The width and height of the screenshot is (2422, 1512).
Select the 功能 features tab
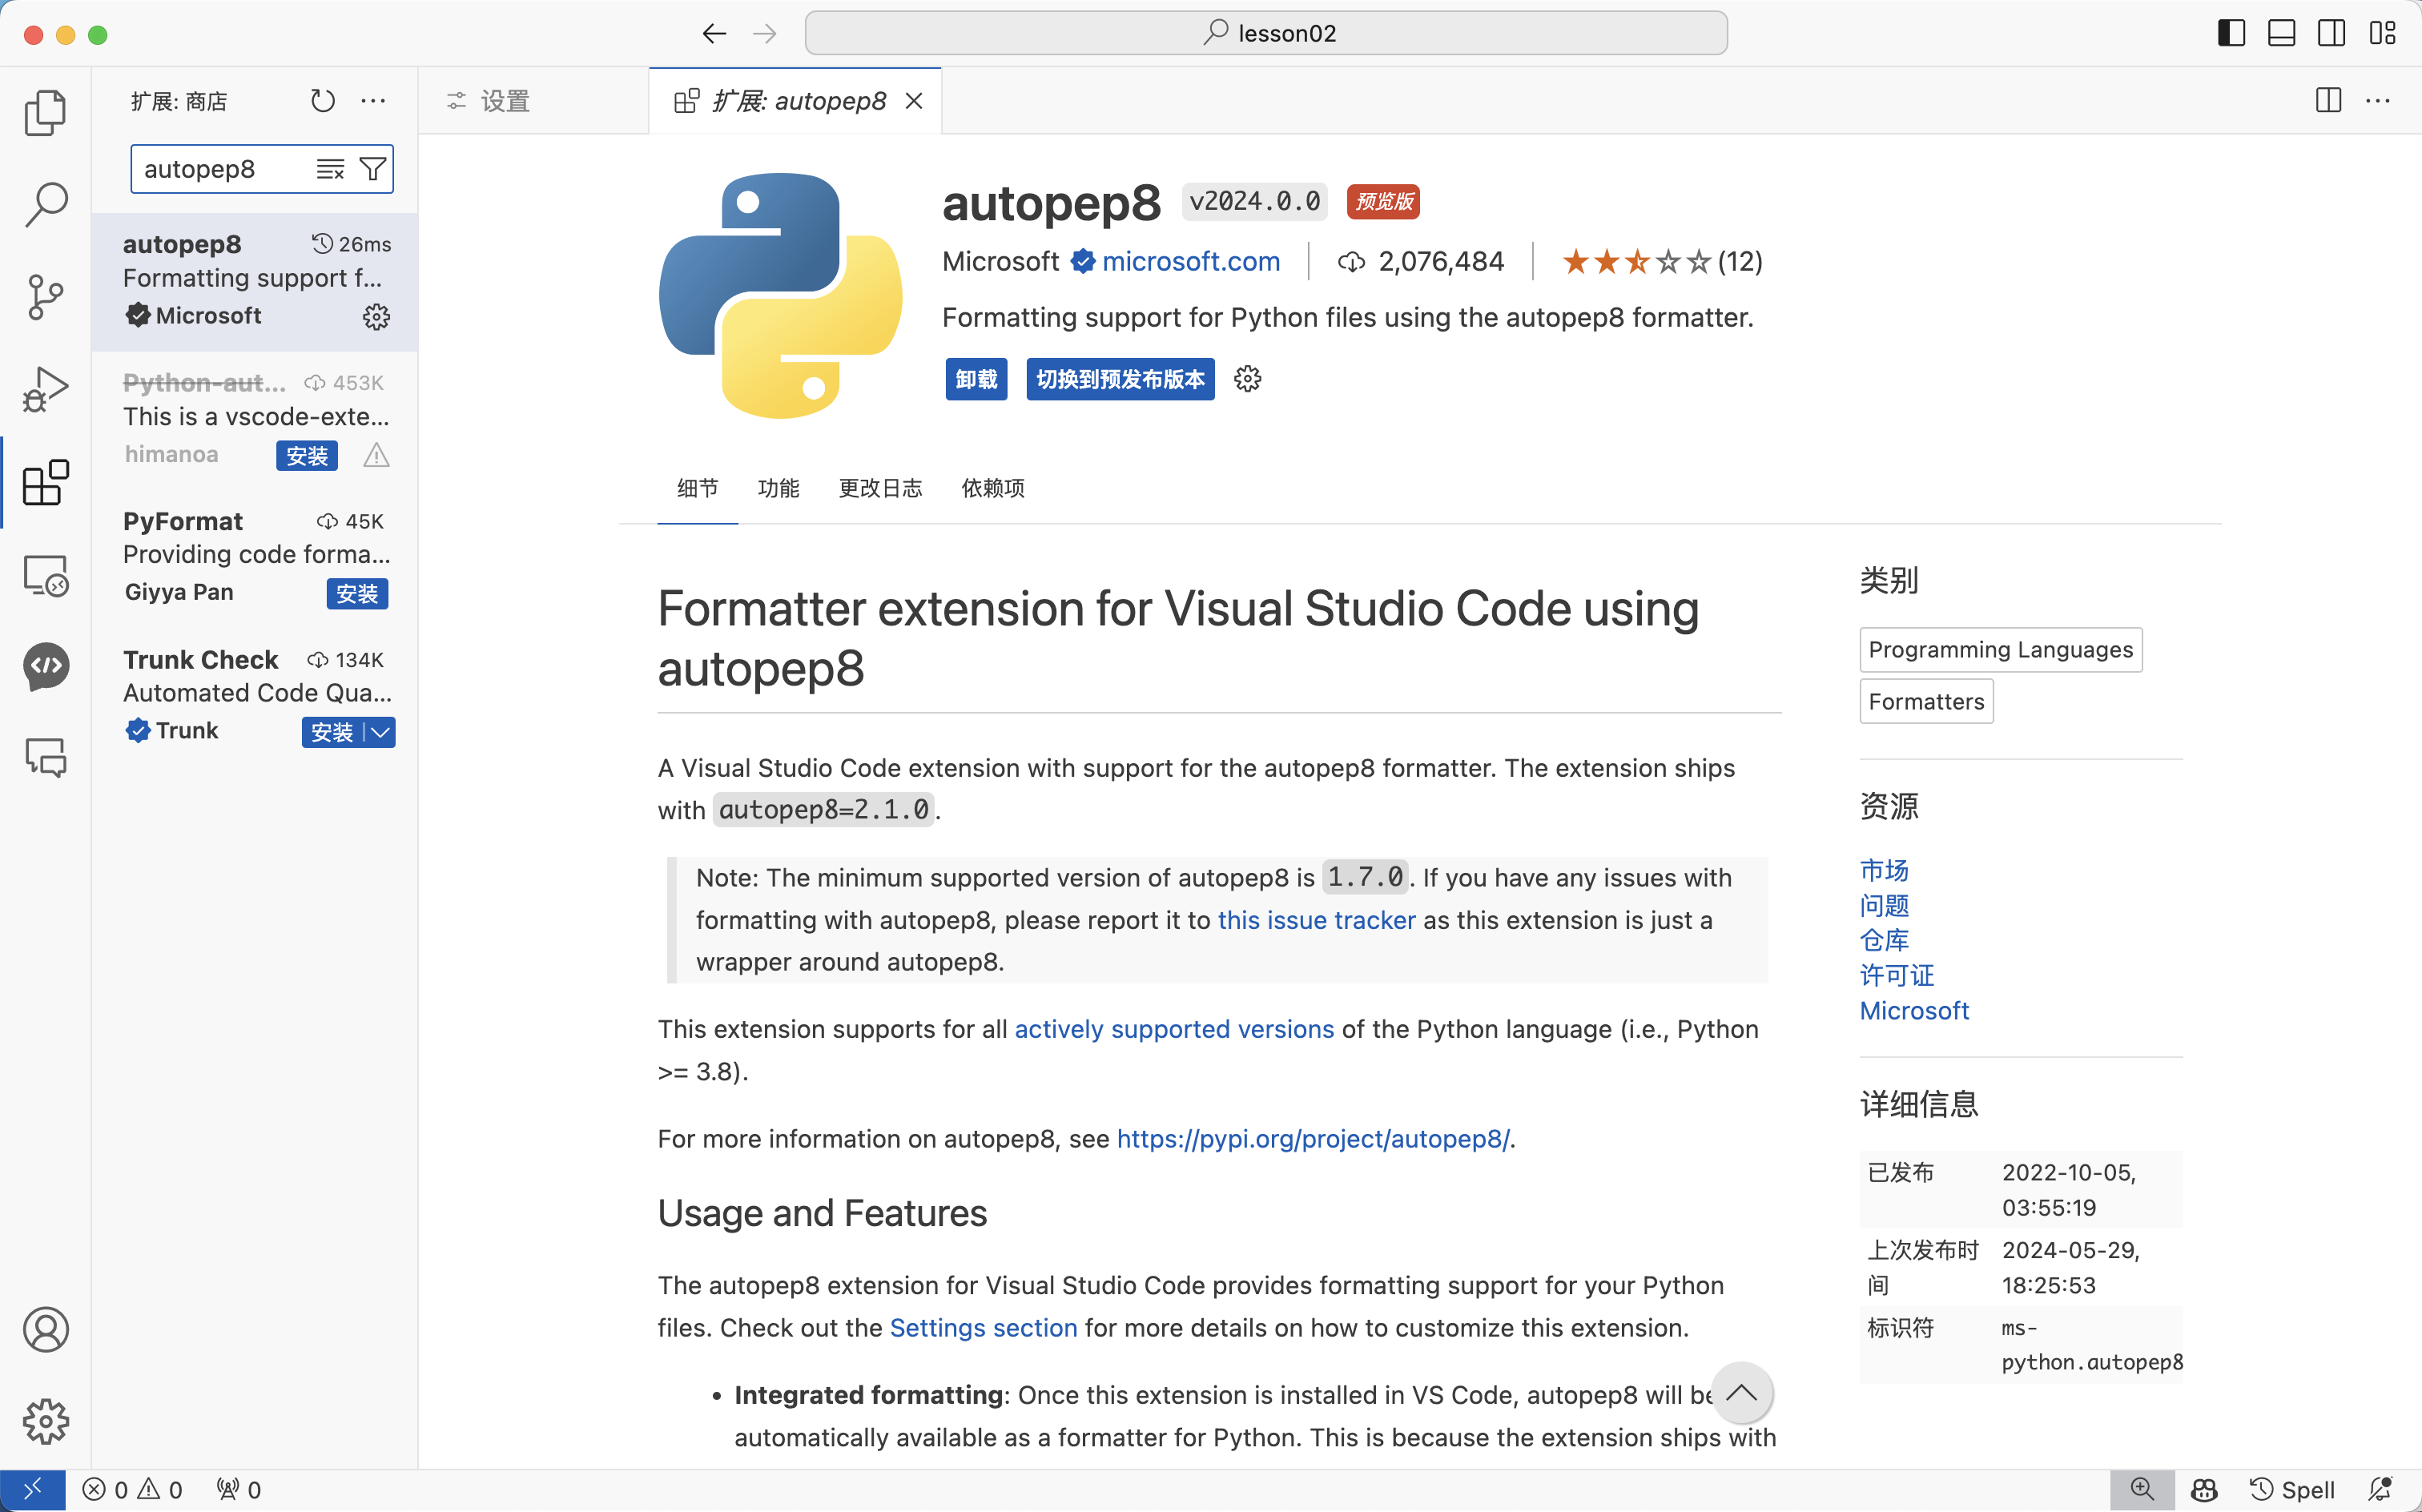click(778, 488)
